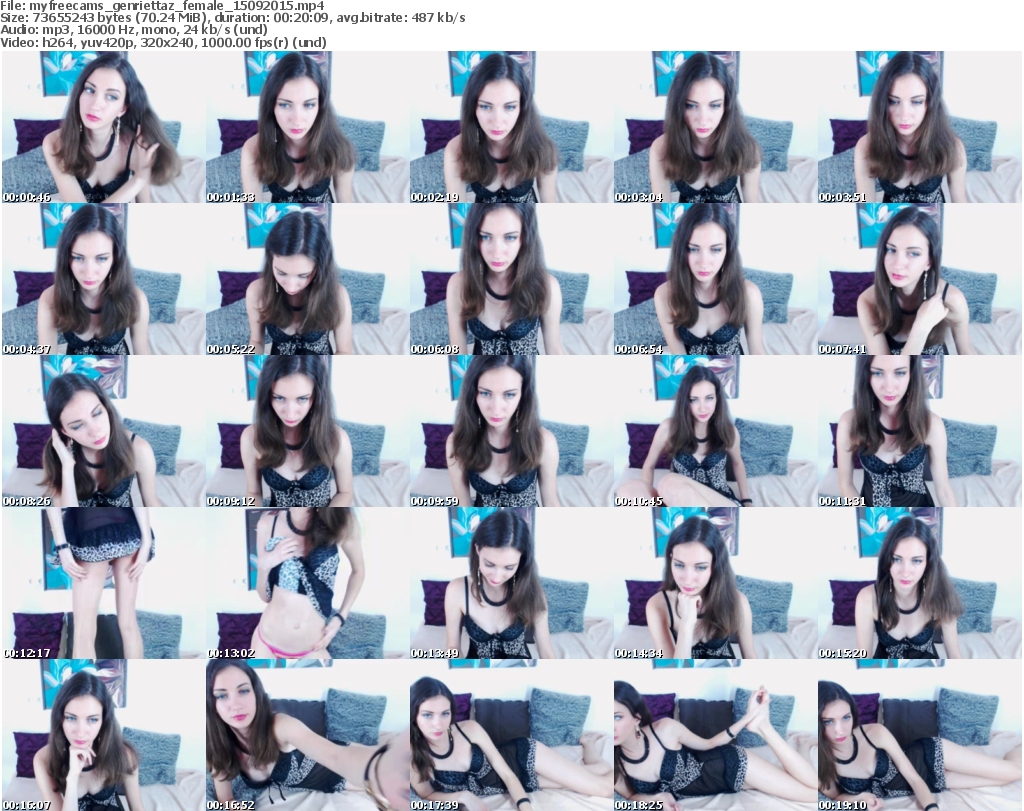Image resolution: width=1024 pixels, height=811 pixels.
Task: Select the thumbnail frame stamped 00:08:26
Action: tap(103, 431)
